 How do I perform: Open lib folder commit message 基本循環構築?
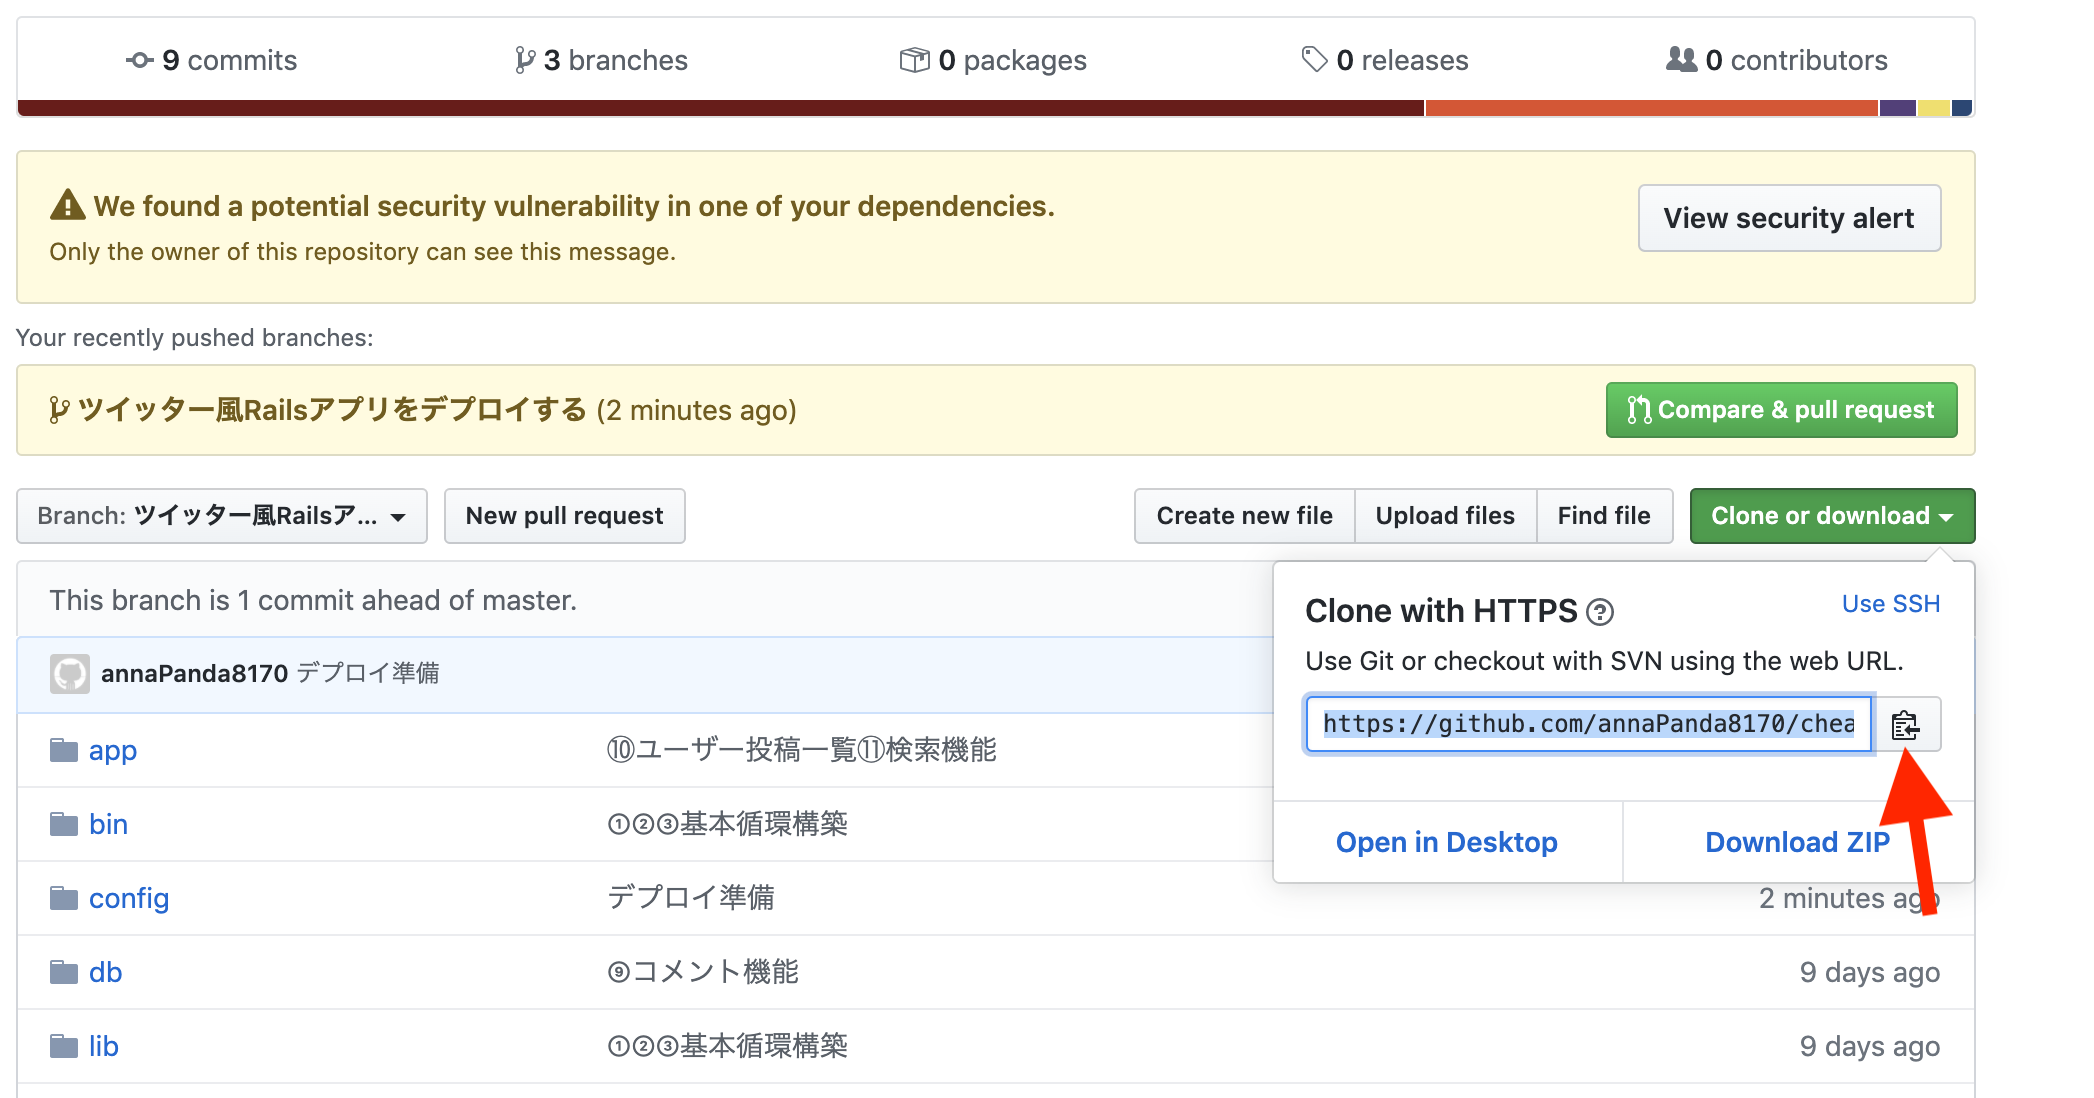[x=728, y=1046]
